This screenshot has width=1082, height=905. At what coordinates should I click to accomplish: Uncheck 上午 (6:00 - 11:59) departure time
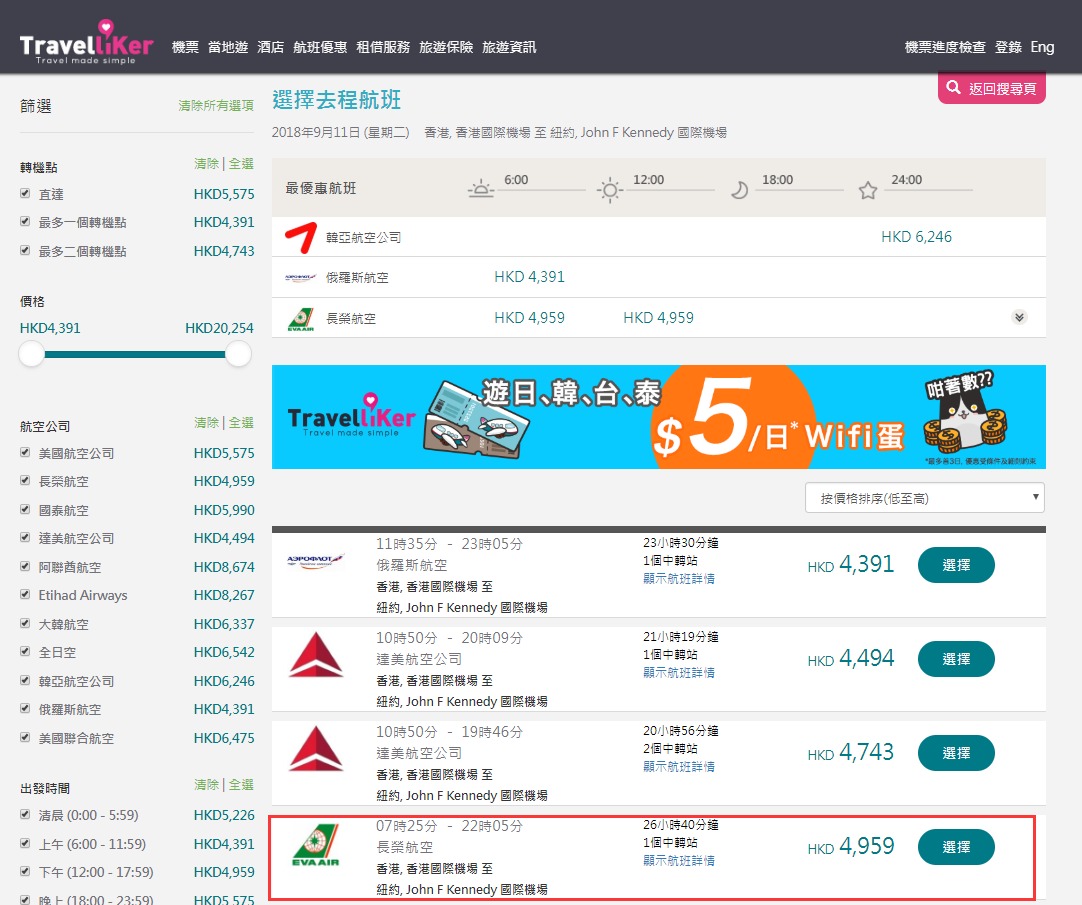[x=25, y=843]
